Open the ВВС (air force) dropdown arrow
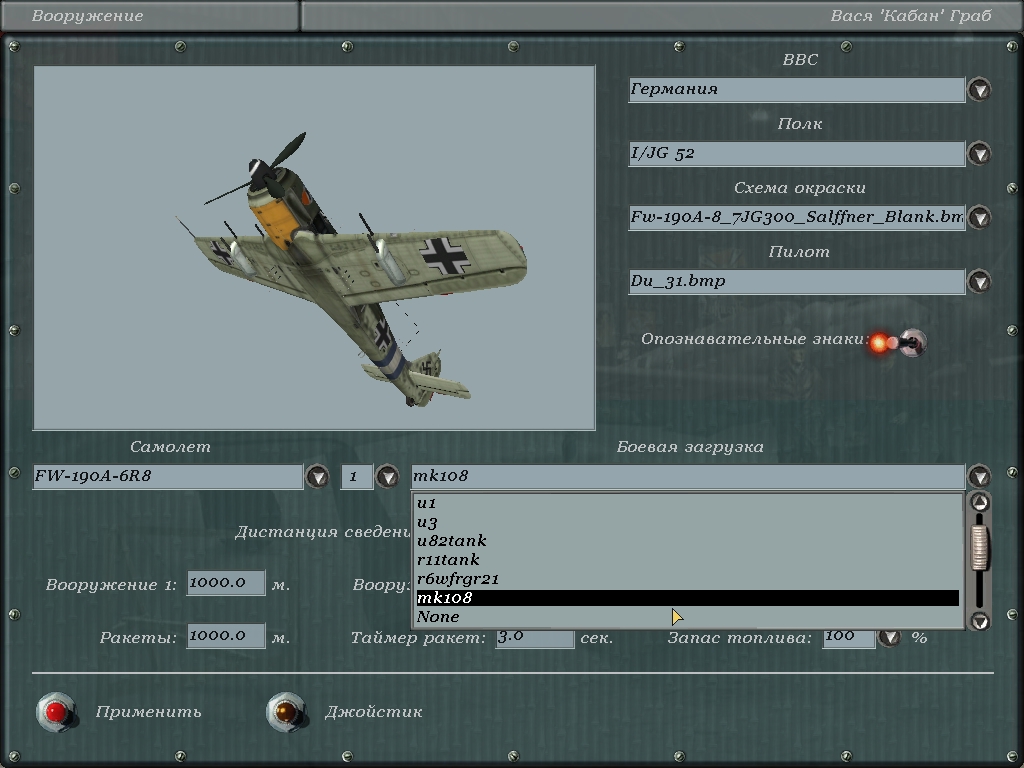1024x768 pixels. pyautogui.click(x=980, y=90)
